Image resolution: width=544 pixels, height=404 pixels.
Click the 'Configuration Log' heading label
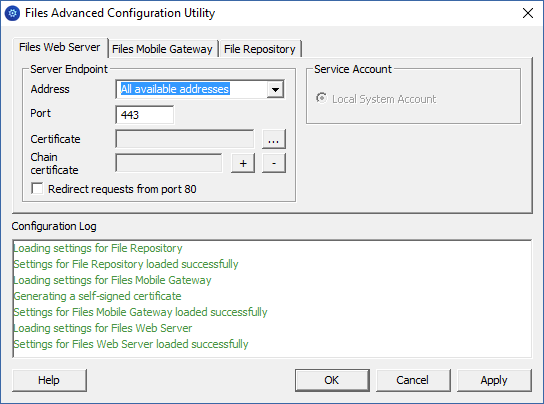click(x=54, y=226)
